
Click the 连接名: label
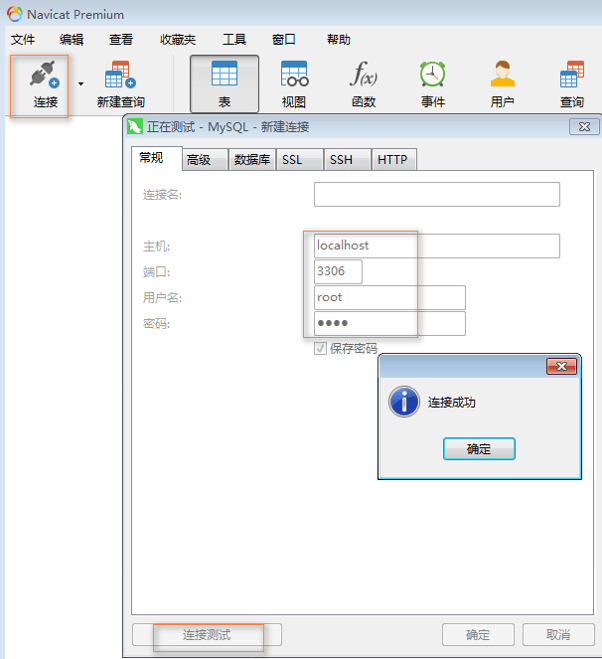[x=162, y=195]
